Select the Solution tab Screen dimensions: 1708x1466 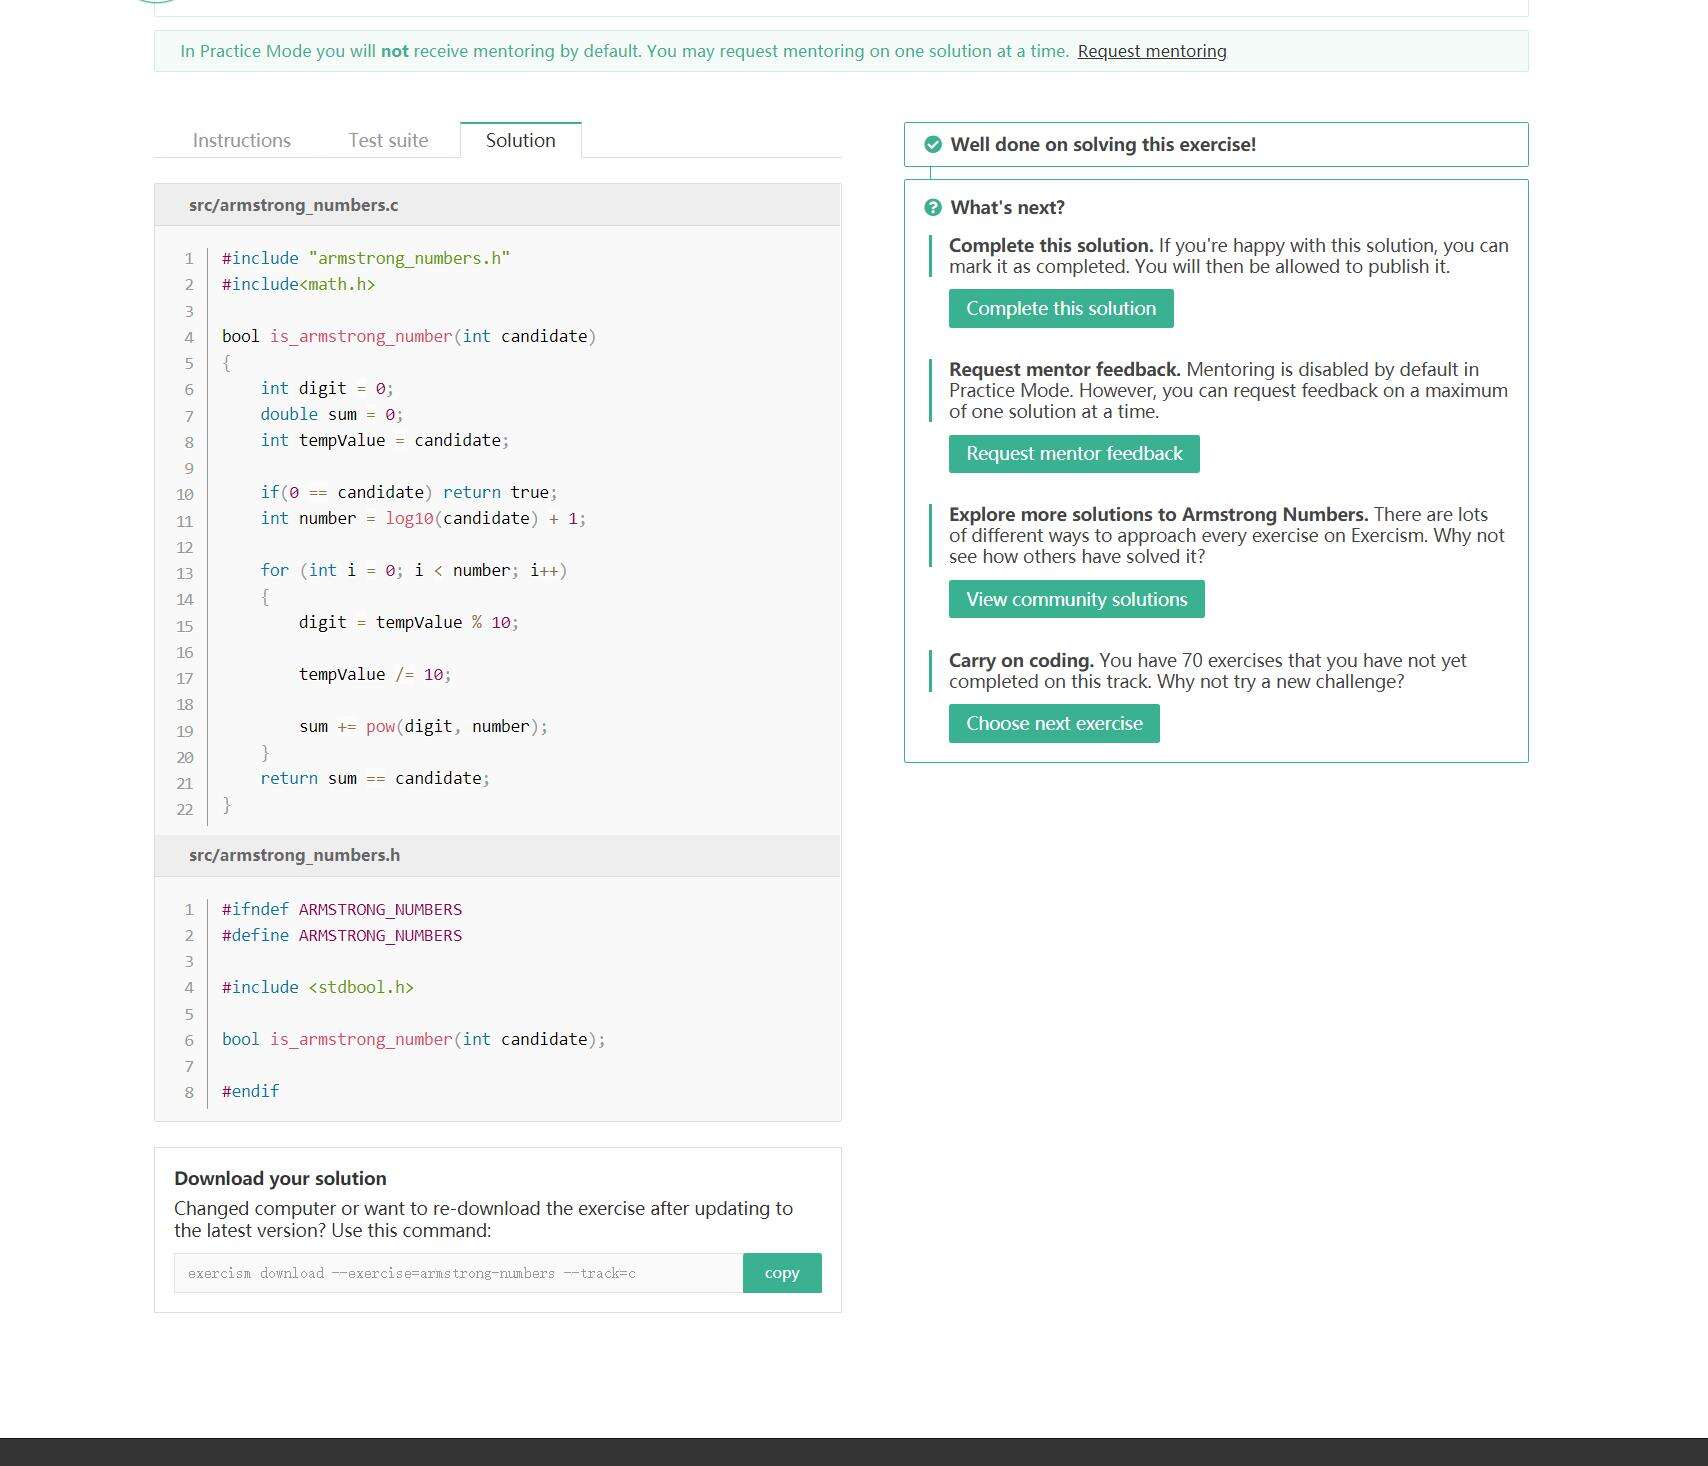tap(520, 141)
